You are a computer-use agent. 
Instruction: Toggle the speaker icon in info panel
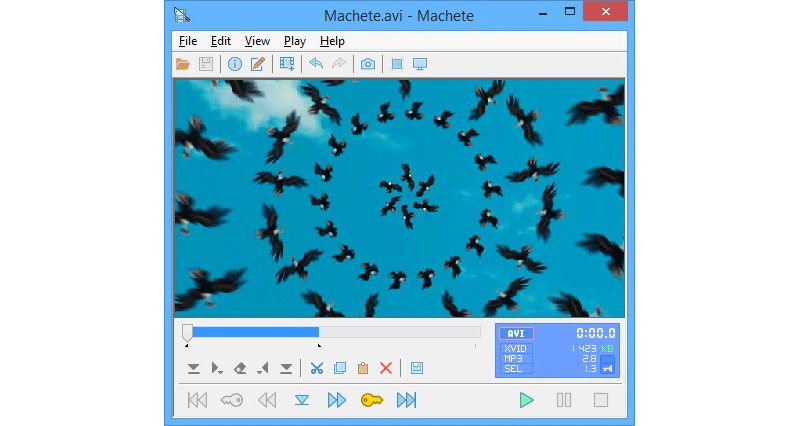[607, 367]
